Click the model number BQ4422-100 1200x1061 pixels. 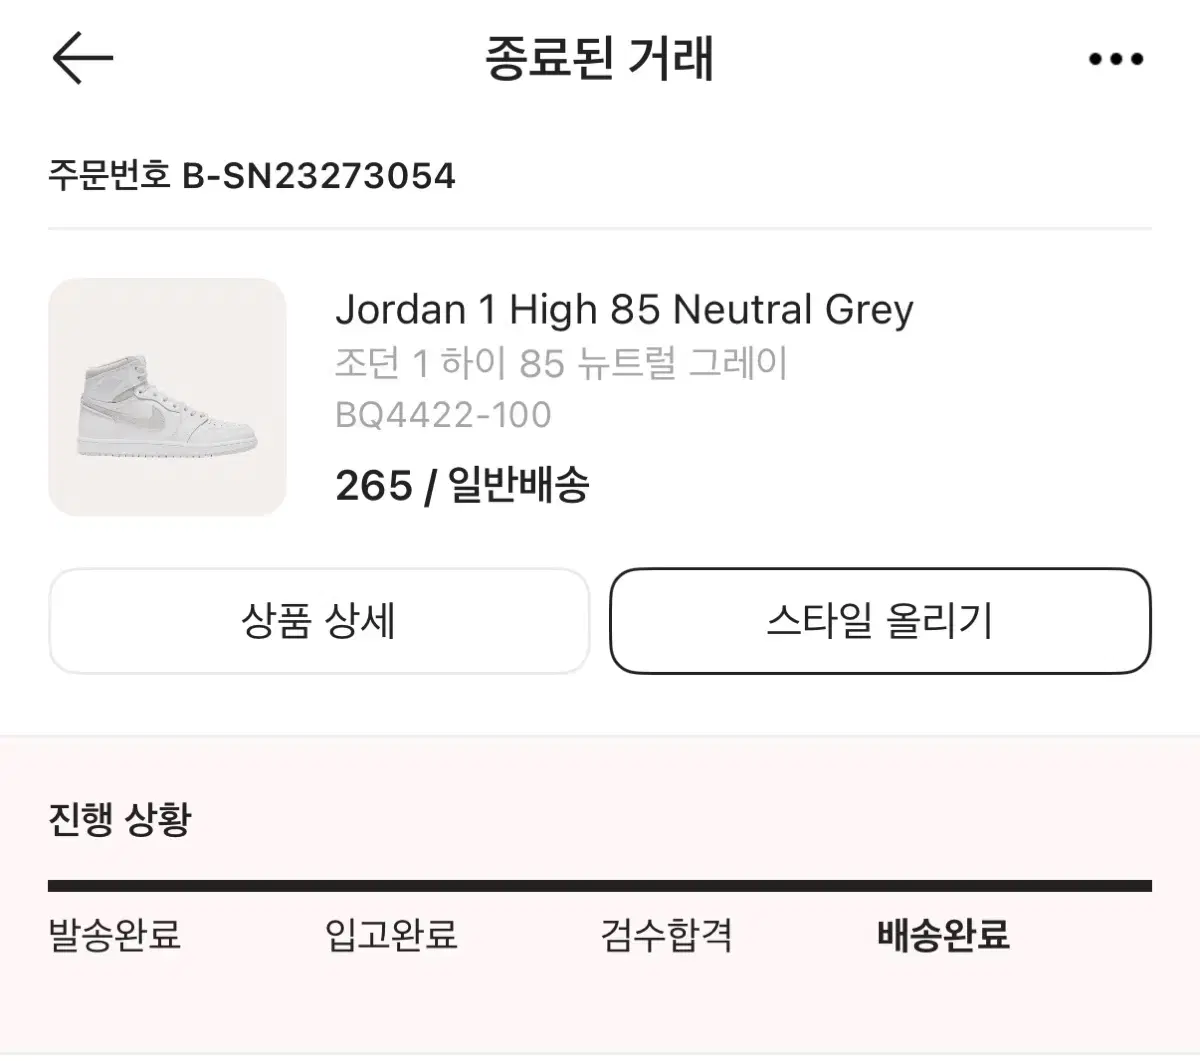(443, 414)
